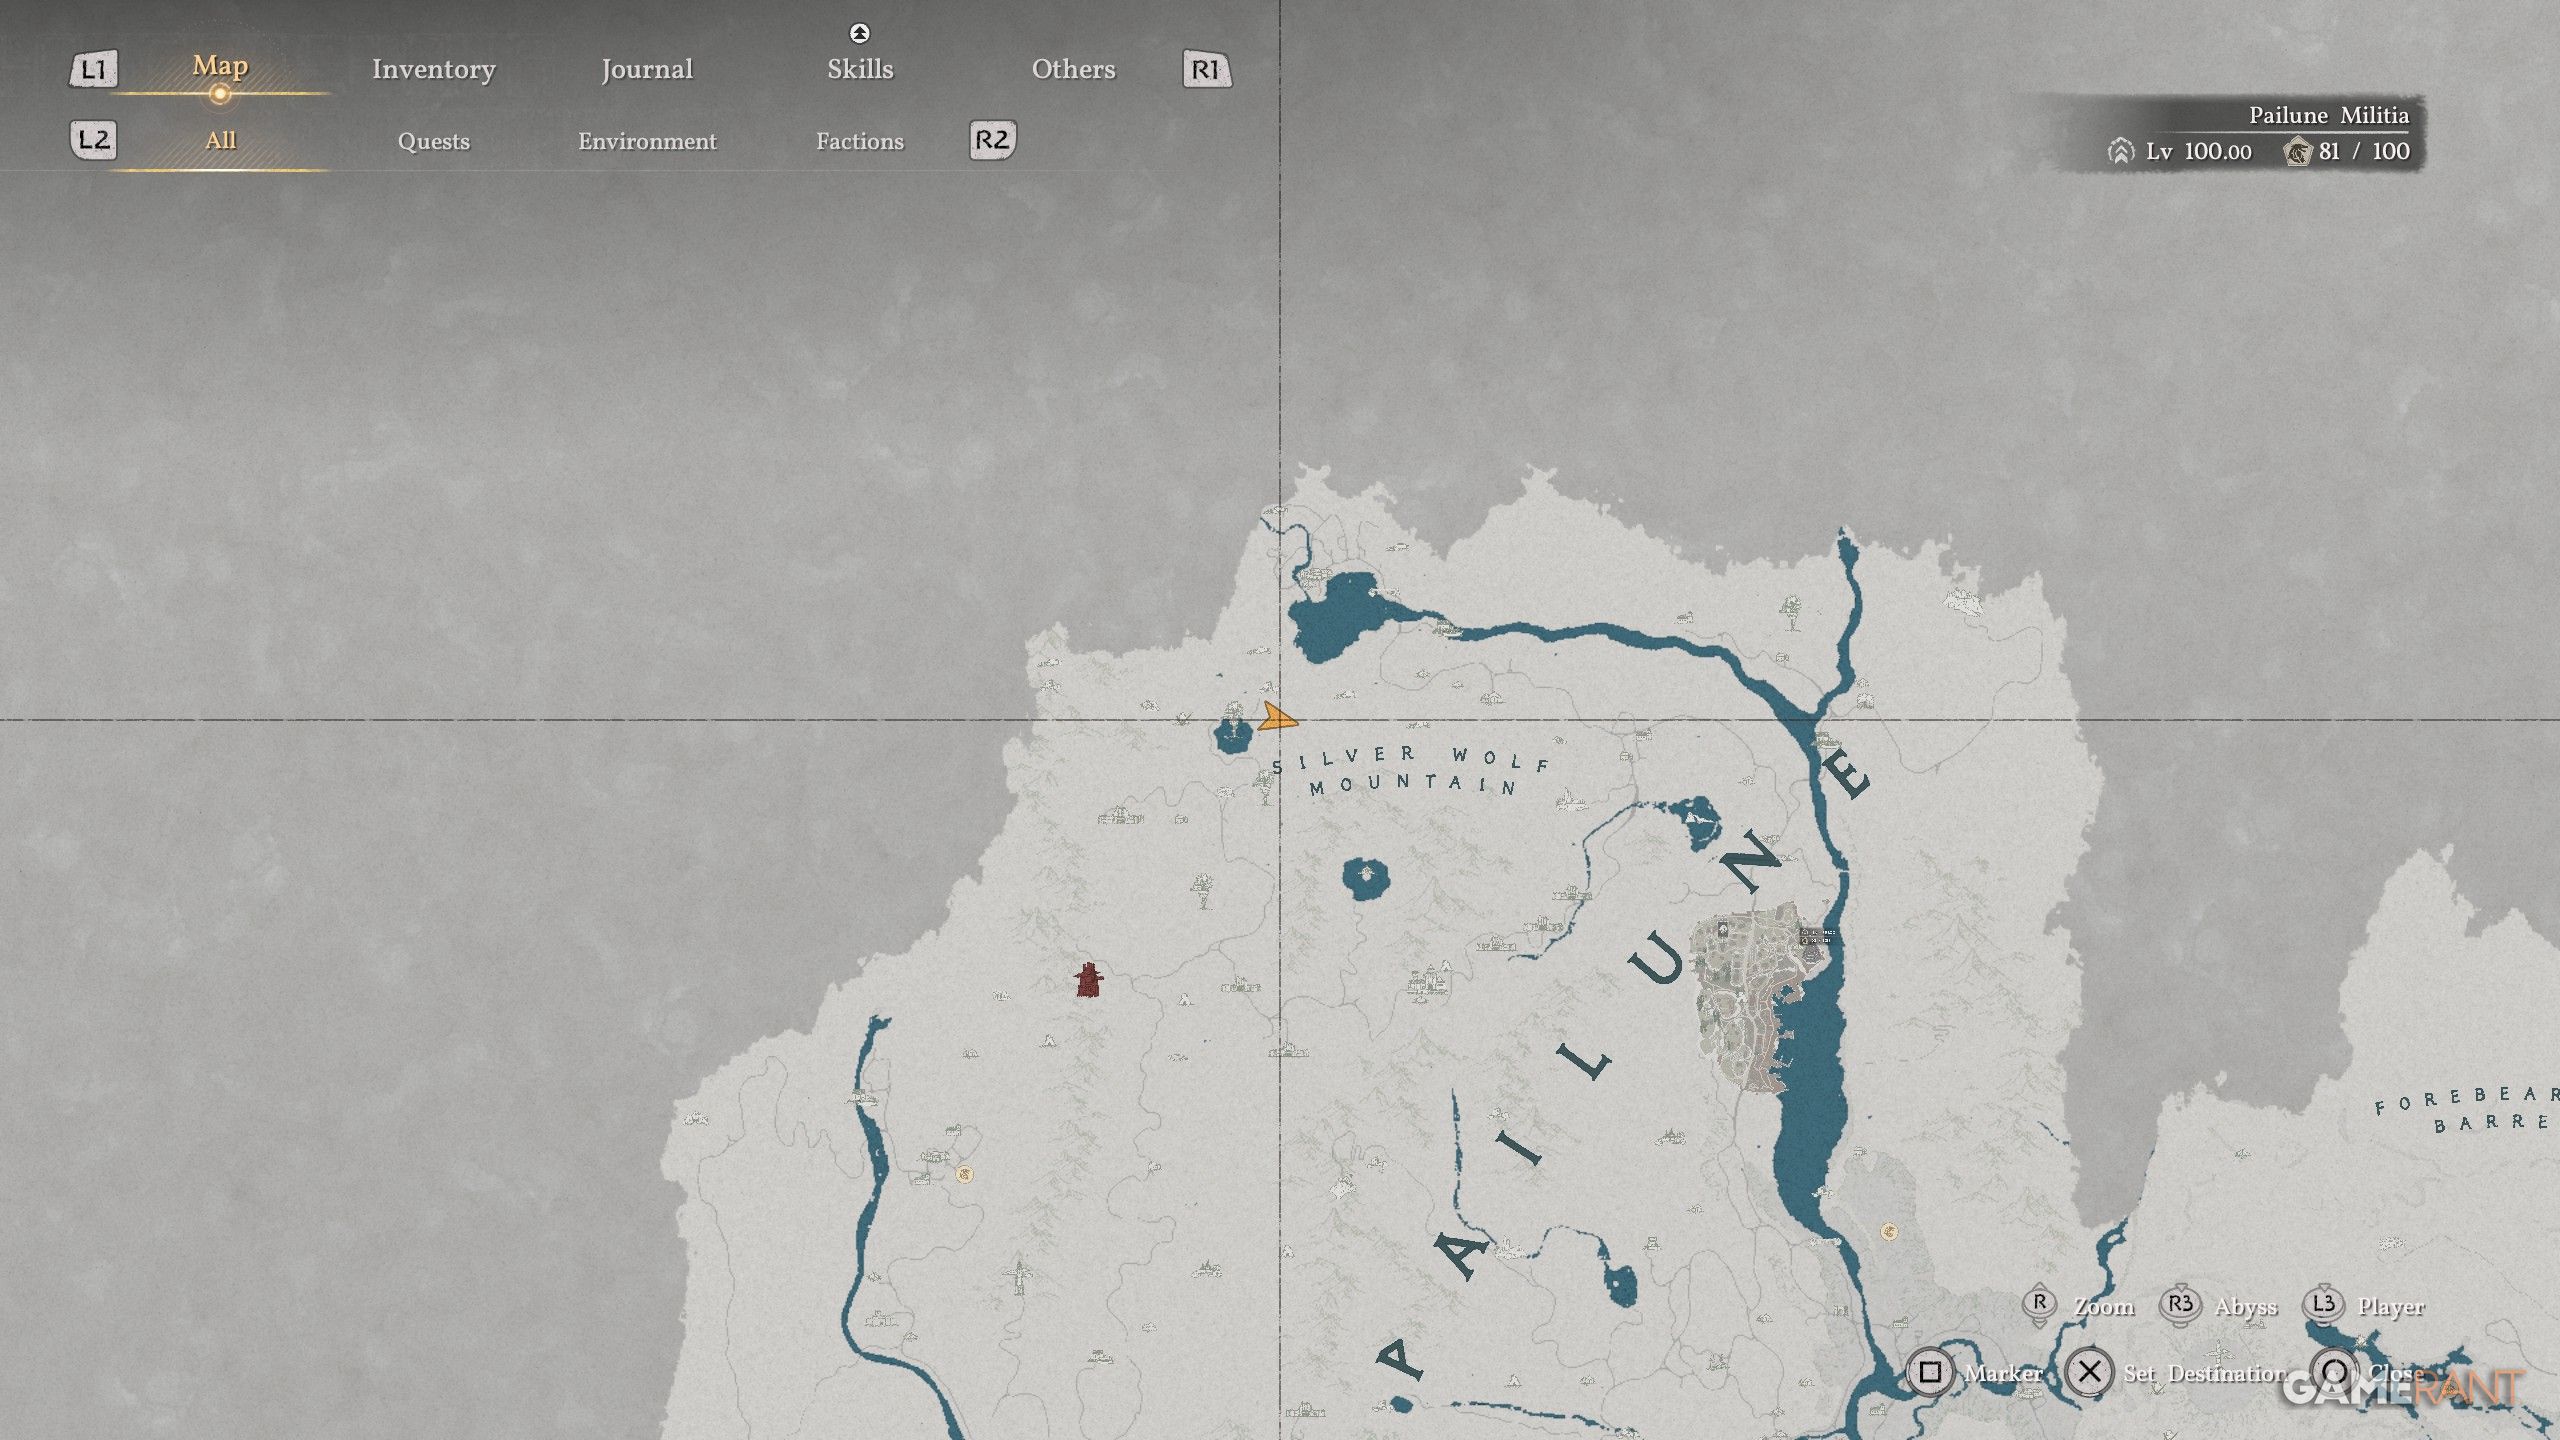Image resolution: width=2560 pixels, height=1440 pixels.
Task: Click gold emblem marker west of river
Action: (964, 1174)
